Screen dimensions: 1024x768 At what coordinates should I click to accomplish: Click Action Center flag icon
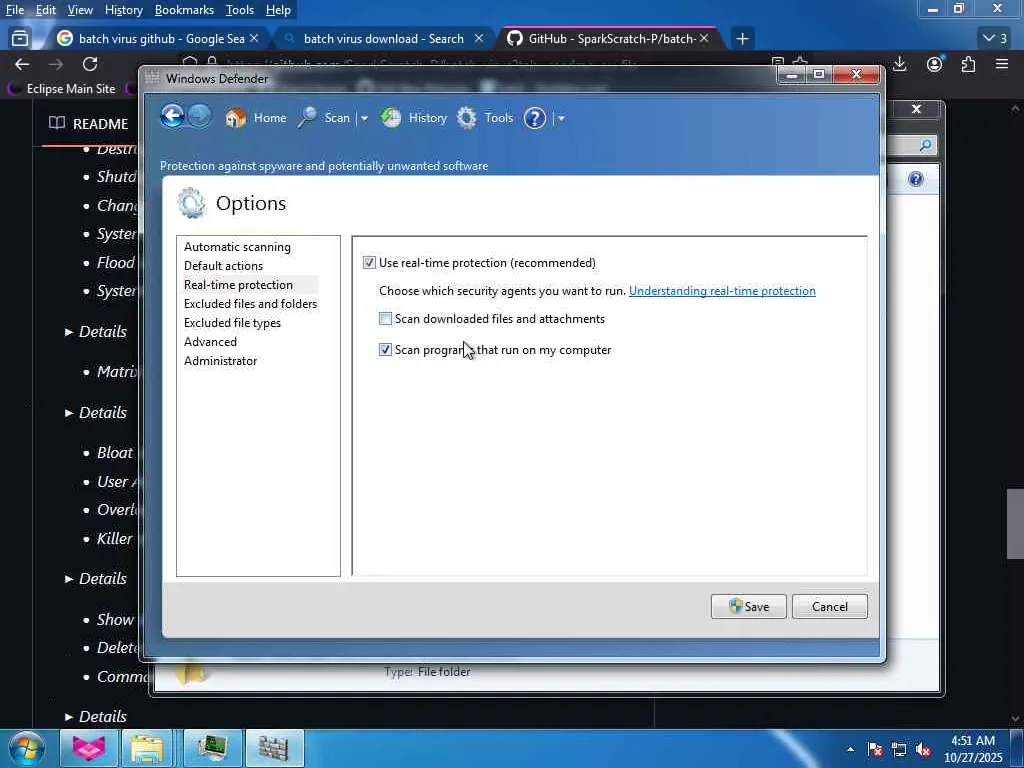(x=875, y=749)
